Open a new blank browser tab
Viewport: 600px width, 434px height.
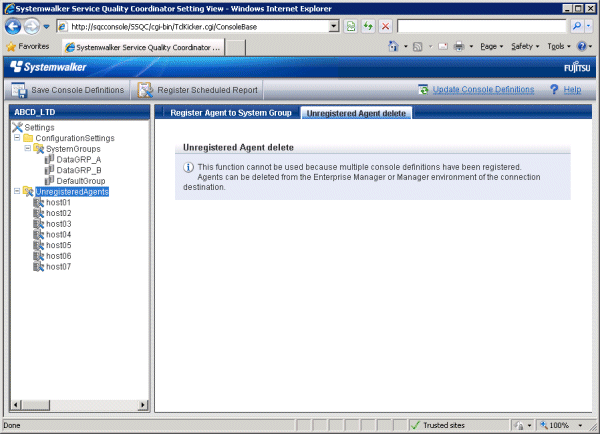tap(235, 48)
